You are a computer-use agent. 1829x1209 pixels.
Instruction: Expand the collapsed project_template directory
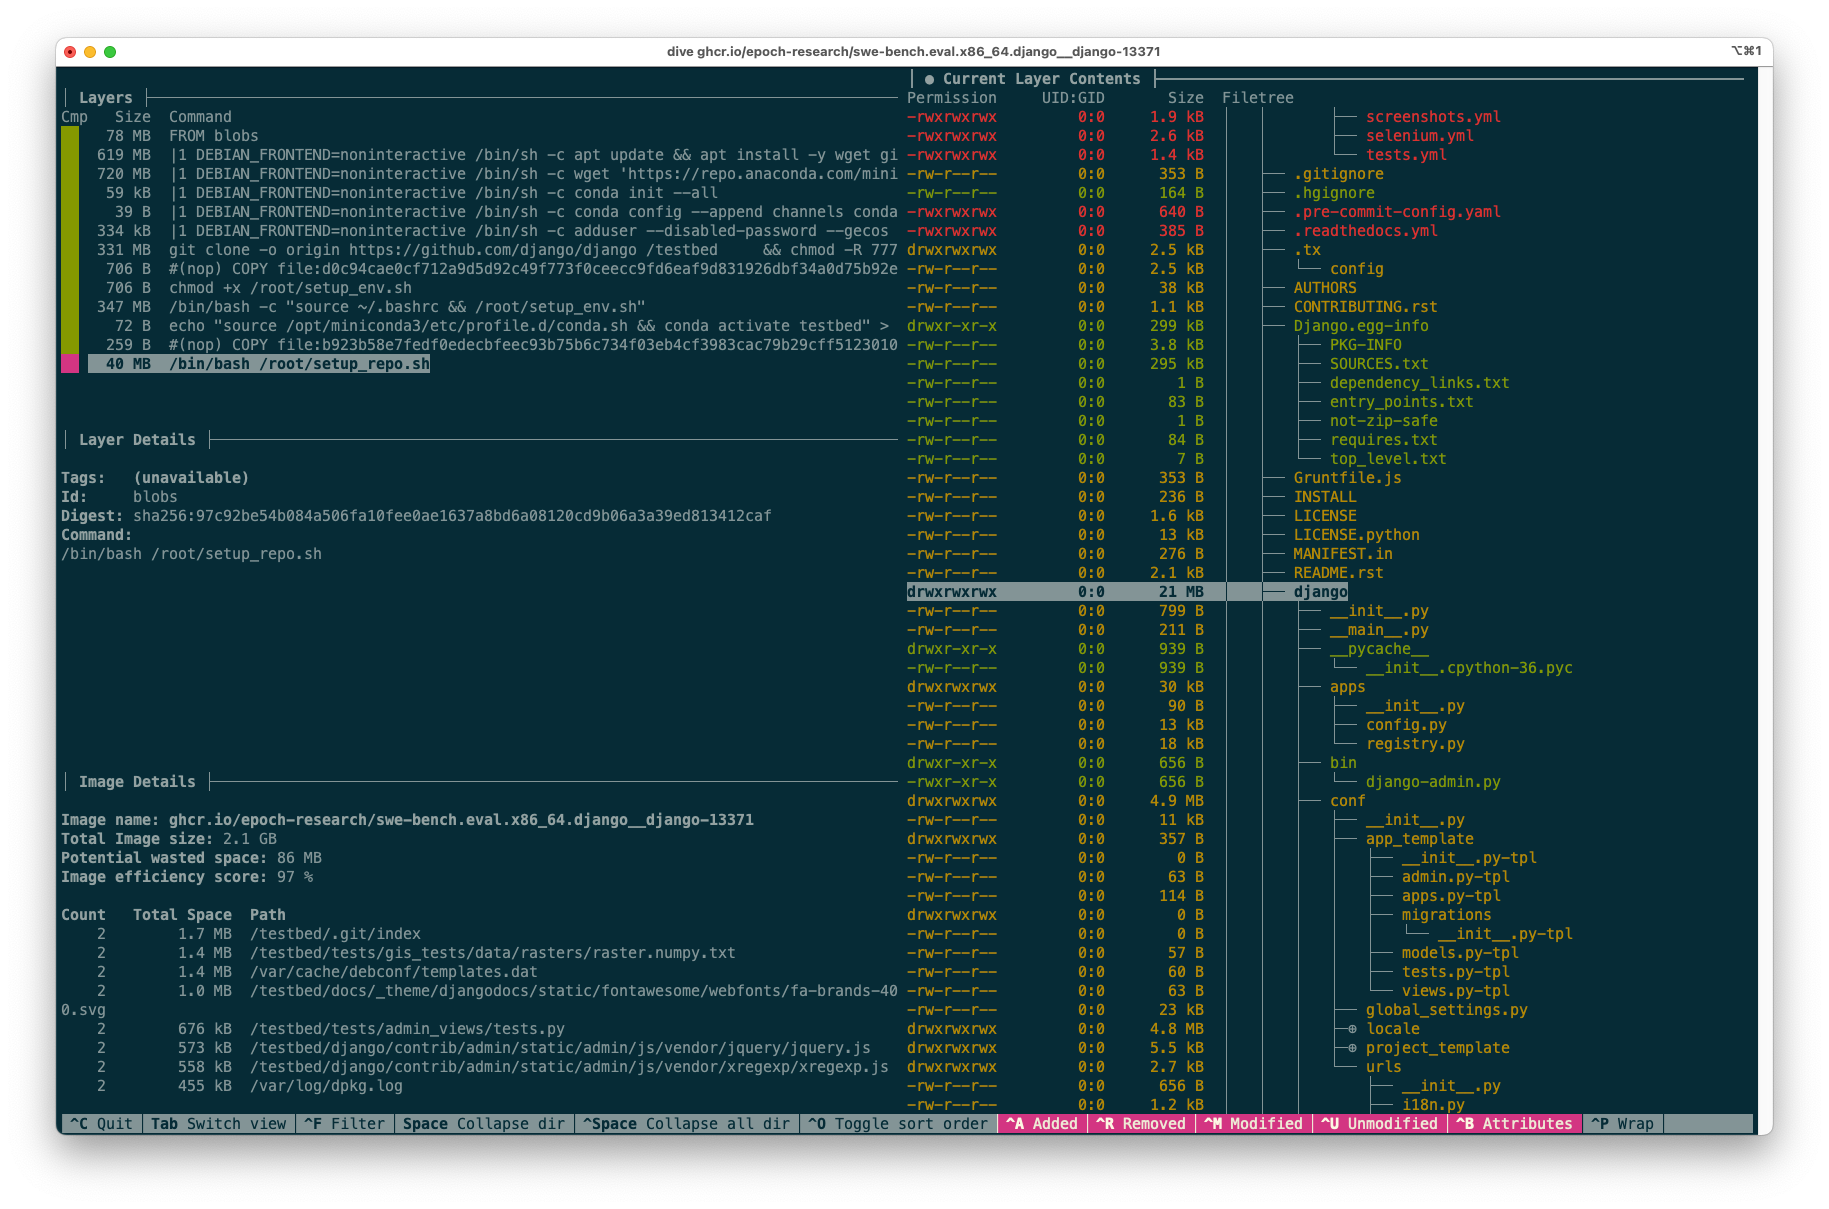pyautogui.click(x=1353, y=1048)
